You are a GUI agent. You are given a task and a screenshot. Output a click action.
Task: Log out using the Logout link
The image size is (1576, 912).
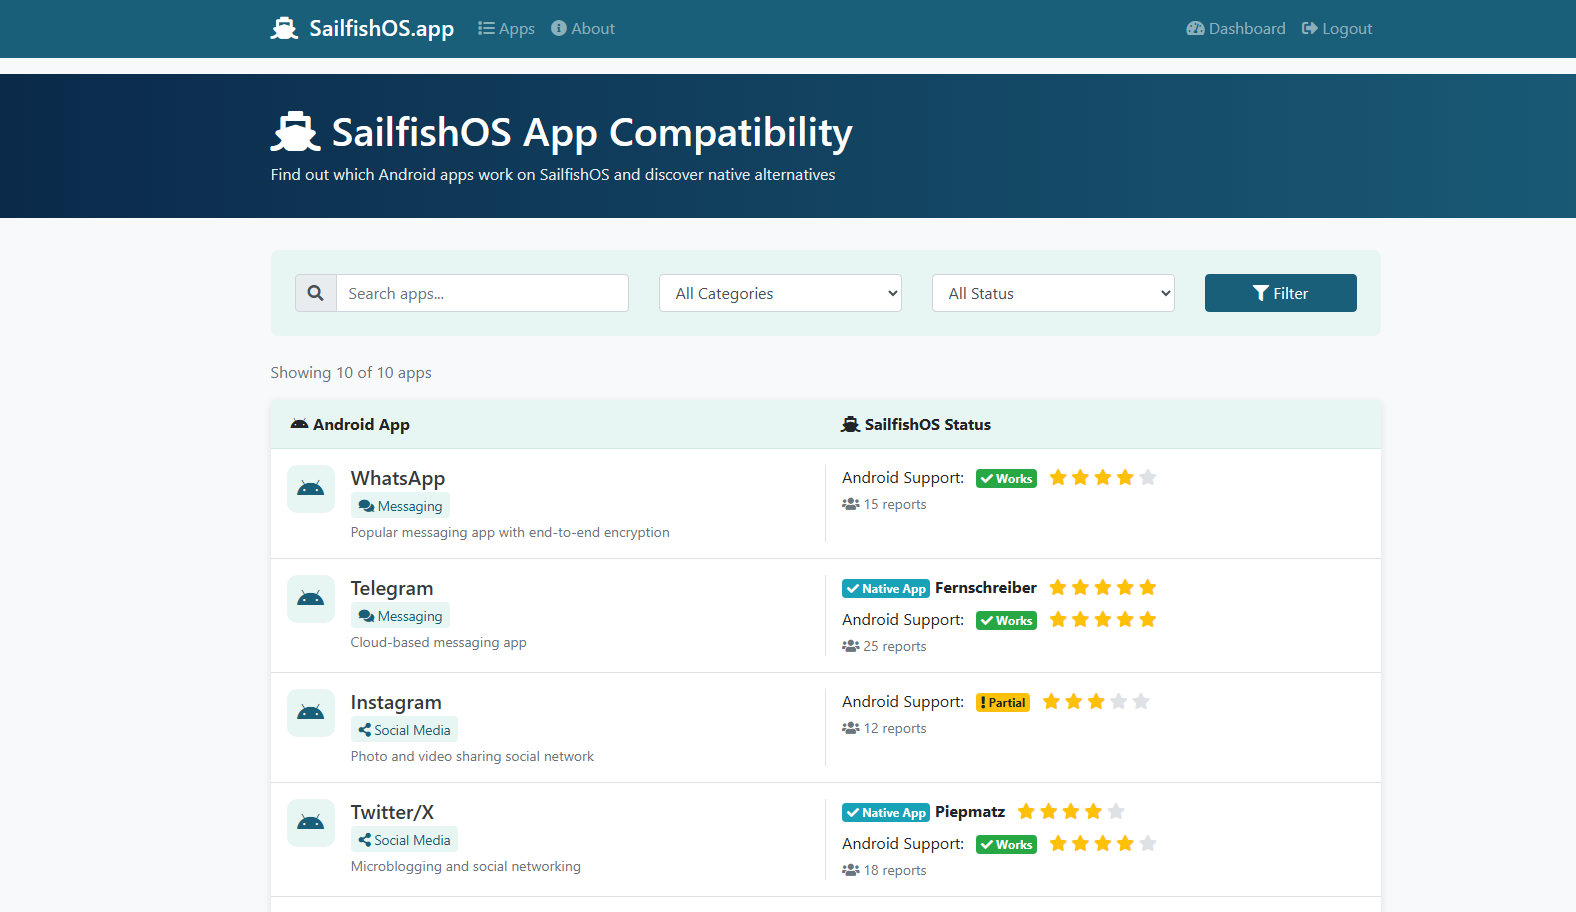coord(1337,29)
